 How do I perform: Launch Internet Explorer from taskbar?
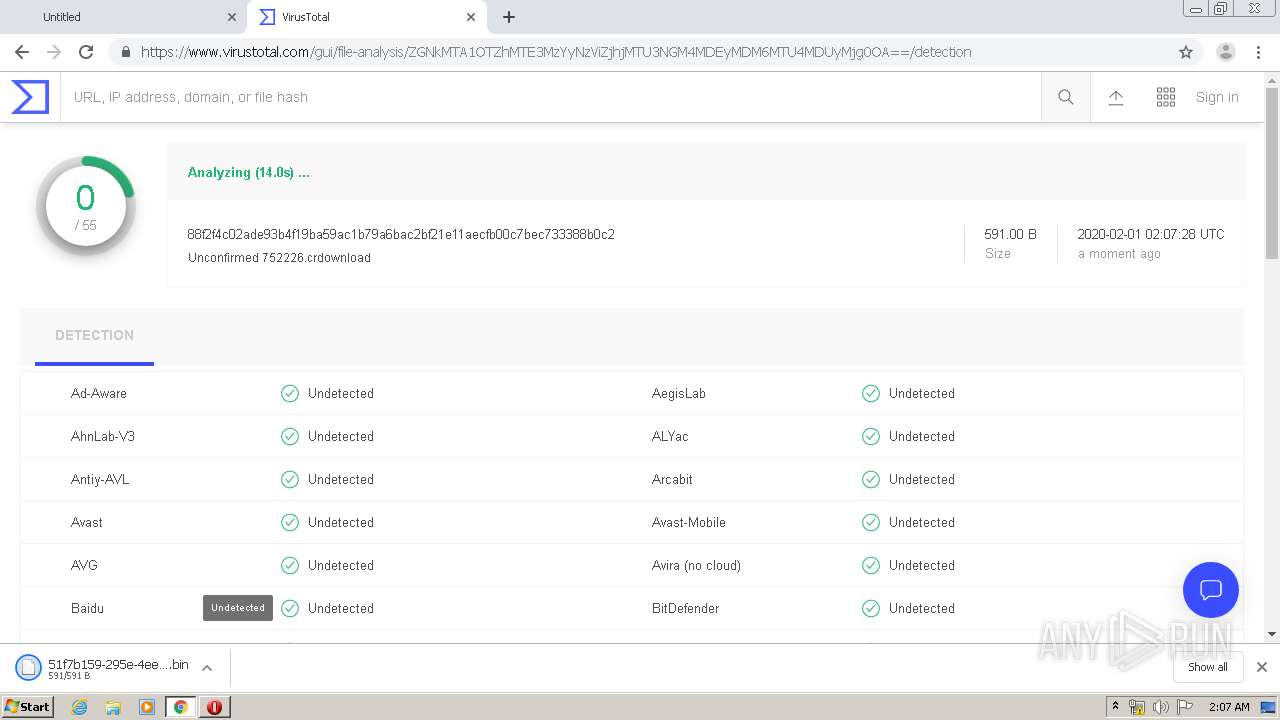click(x=79, y=707)
